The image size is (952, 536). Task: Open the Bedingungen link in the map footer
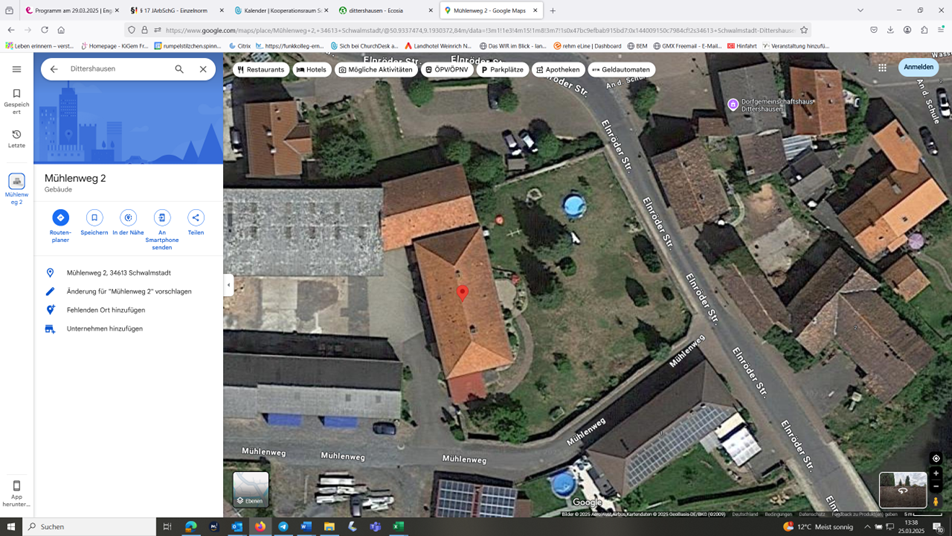[778, 514]
